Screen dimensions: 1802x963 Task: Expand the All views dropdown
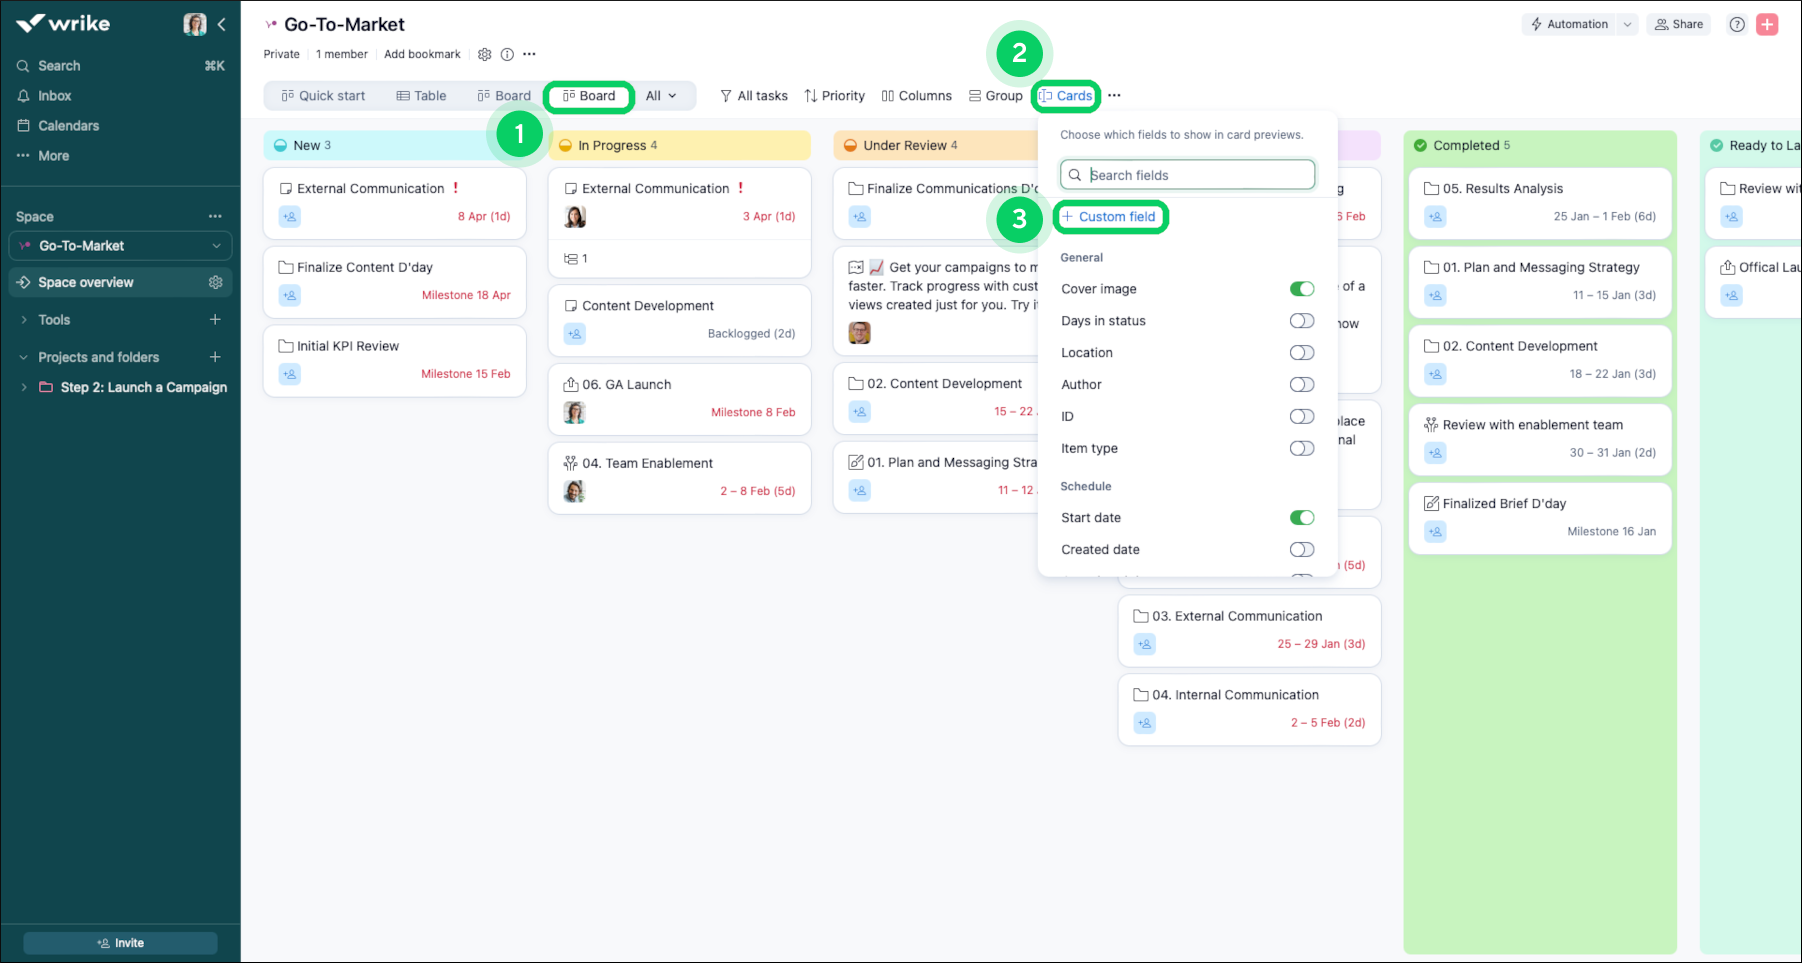[661, 96]
